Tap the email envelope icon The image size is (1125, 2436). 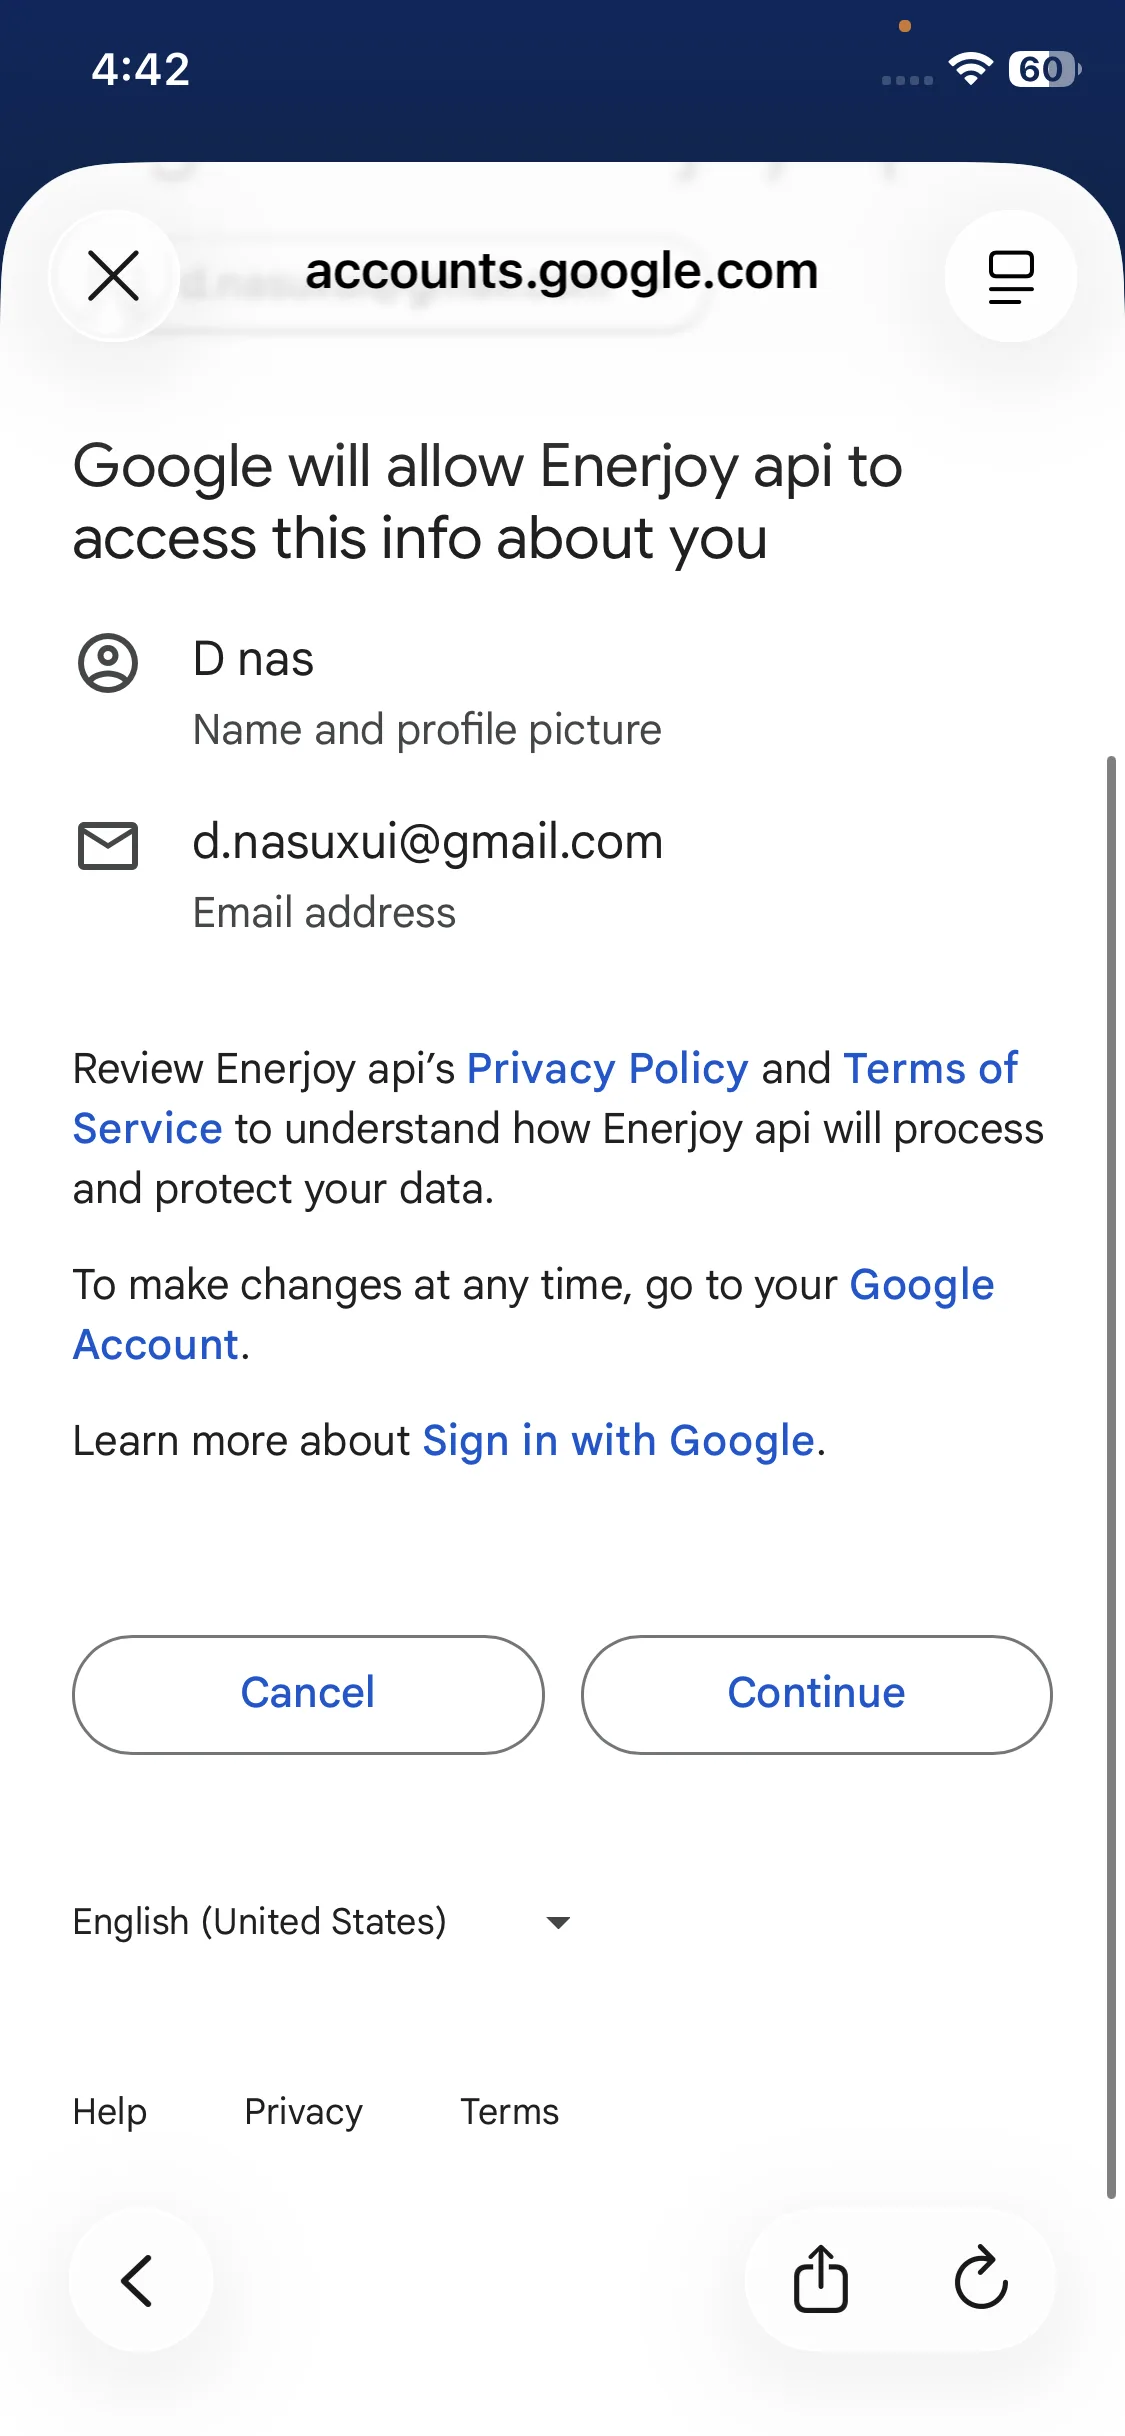coord(108,846)
